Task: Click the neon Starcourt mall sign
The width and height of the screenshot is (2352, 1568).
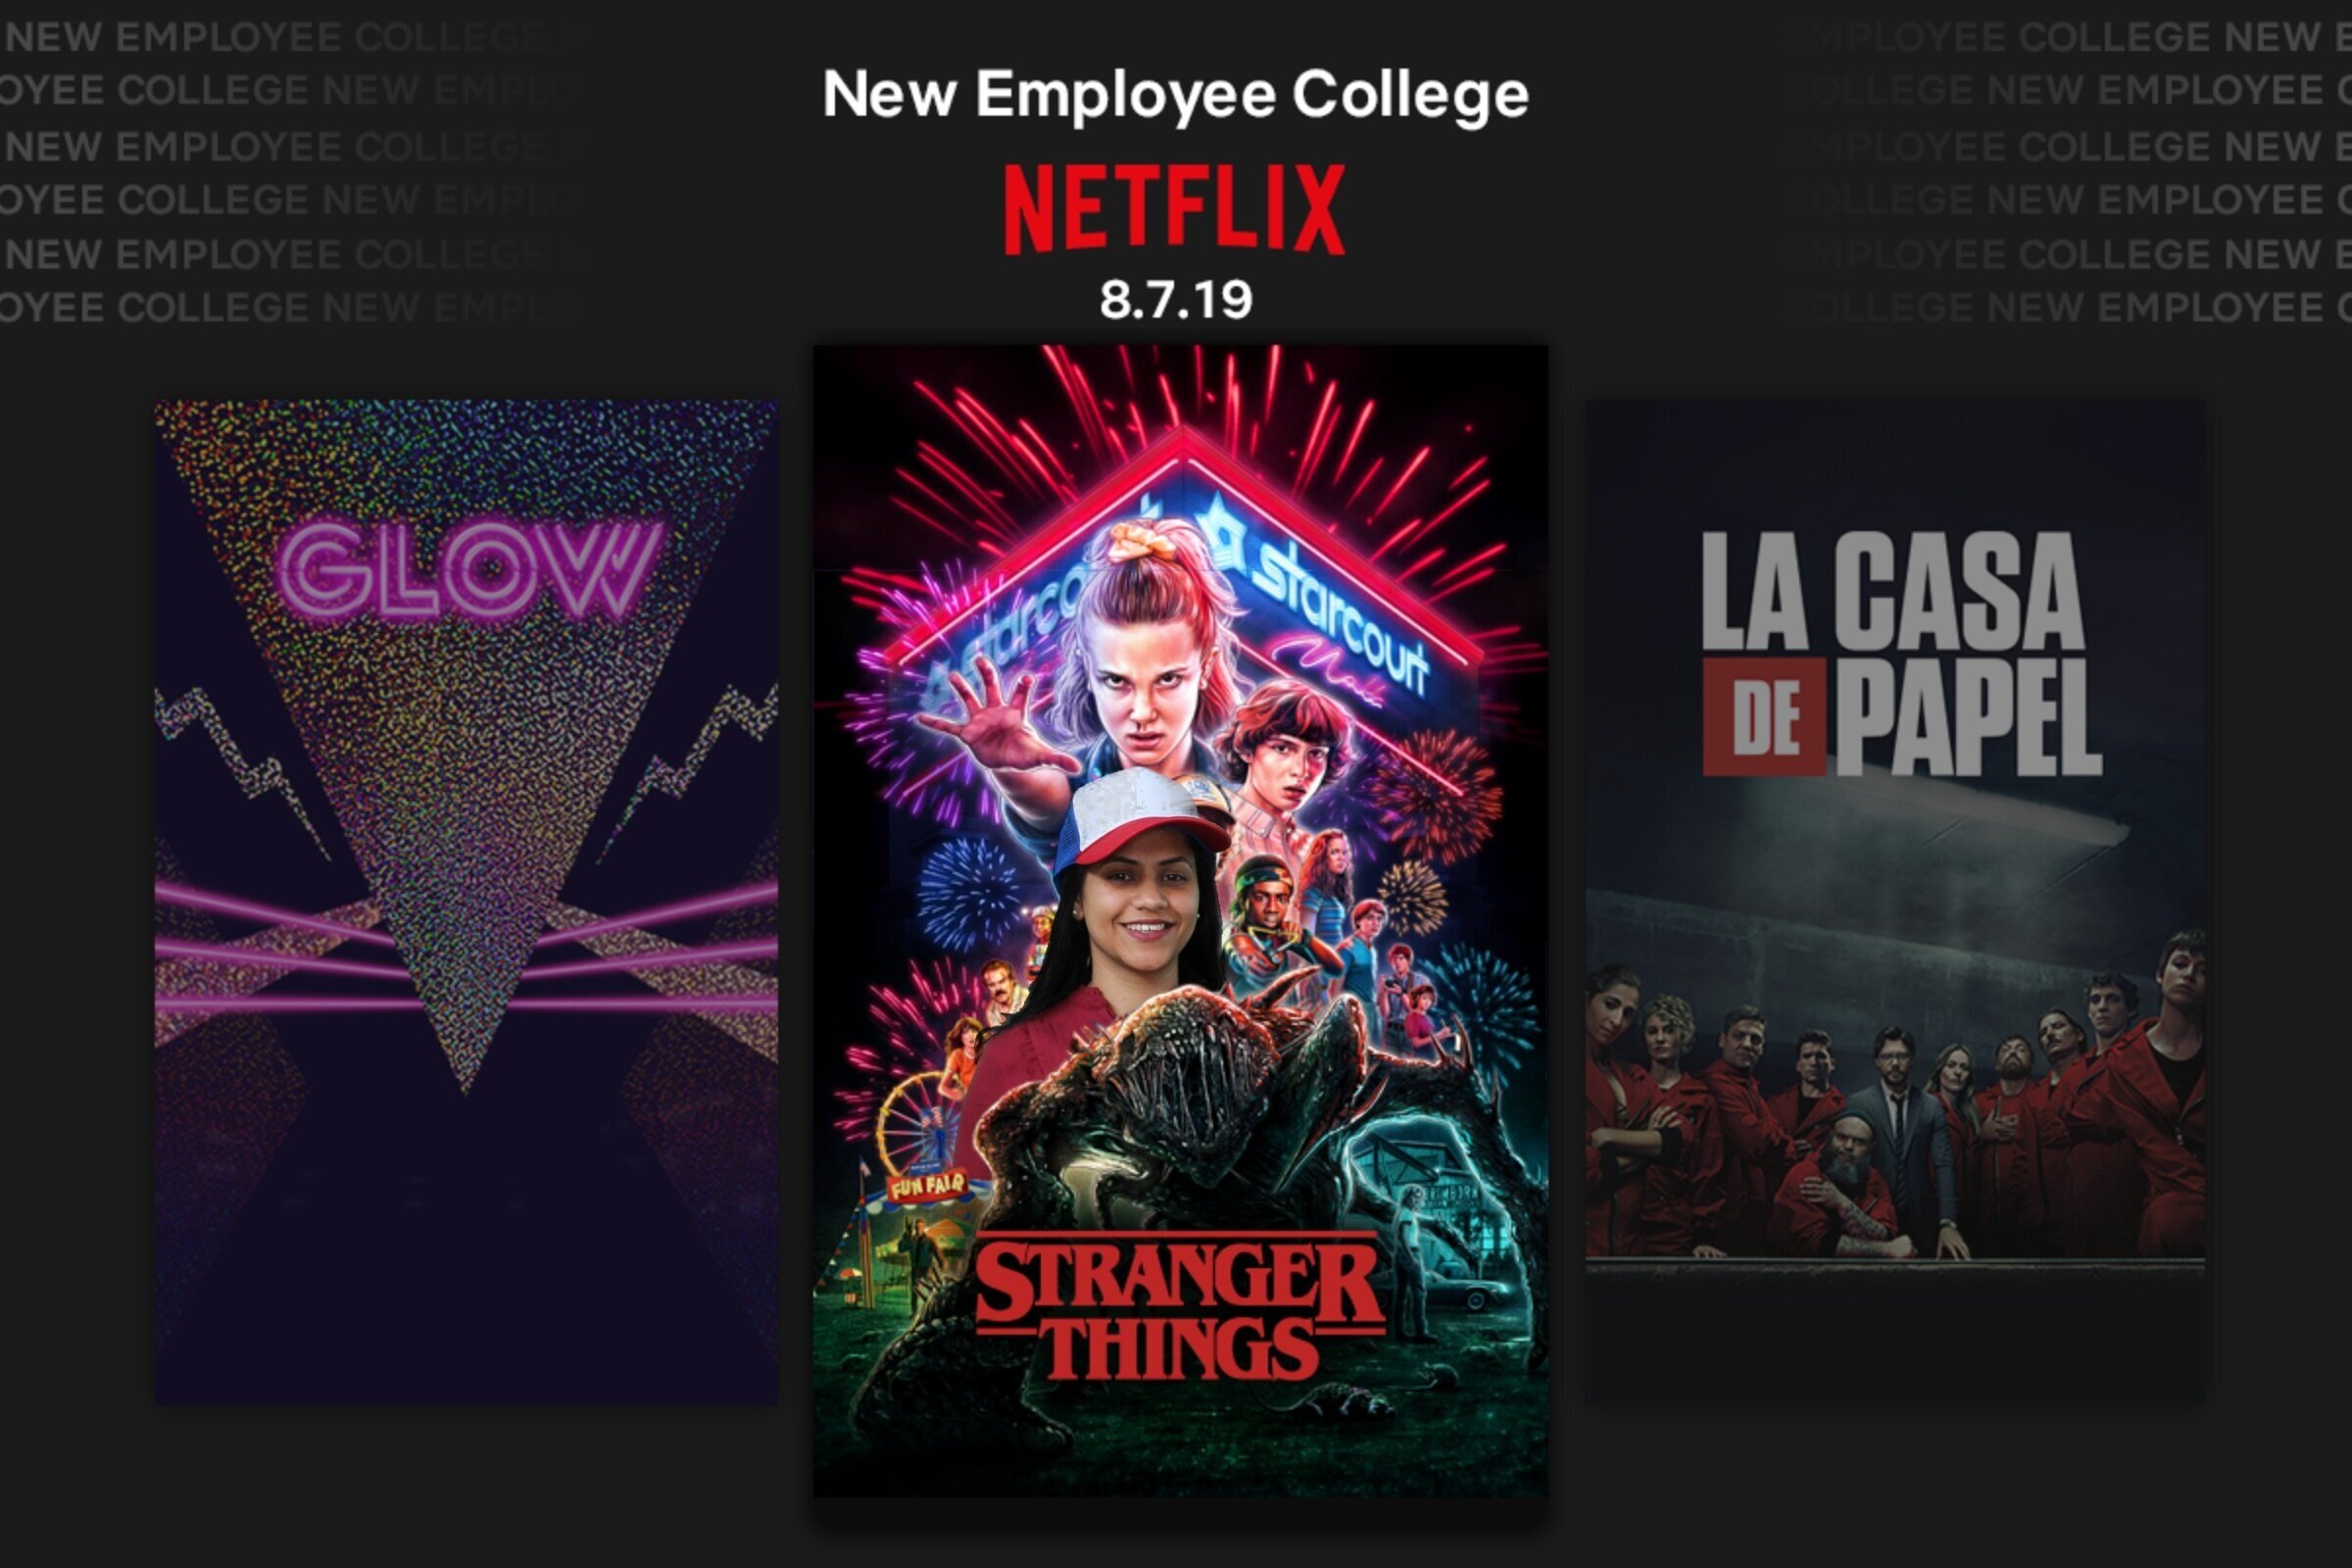Action: tap(1180, 590)
